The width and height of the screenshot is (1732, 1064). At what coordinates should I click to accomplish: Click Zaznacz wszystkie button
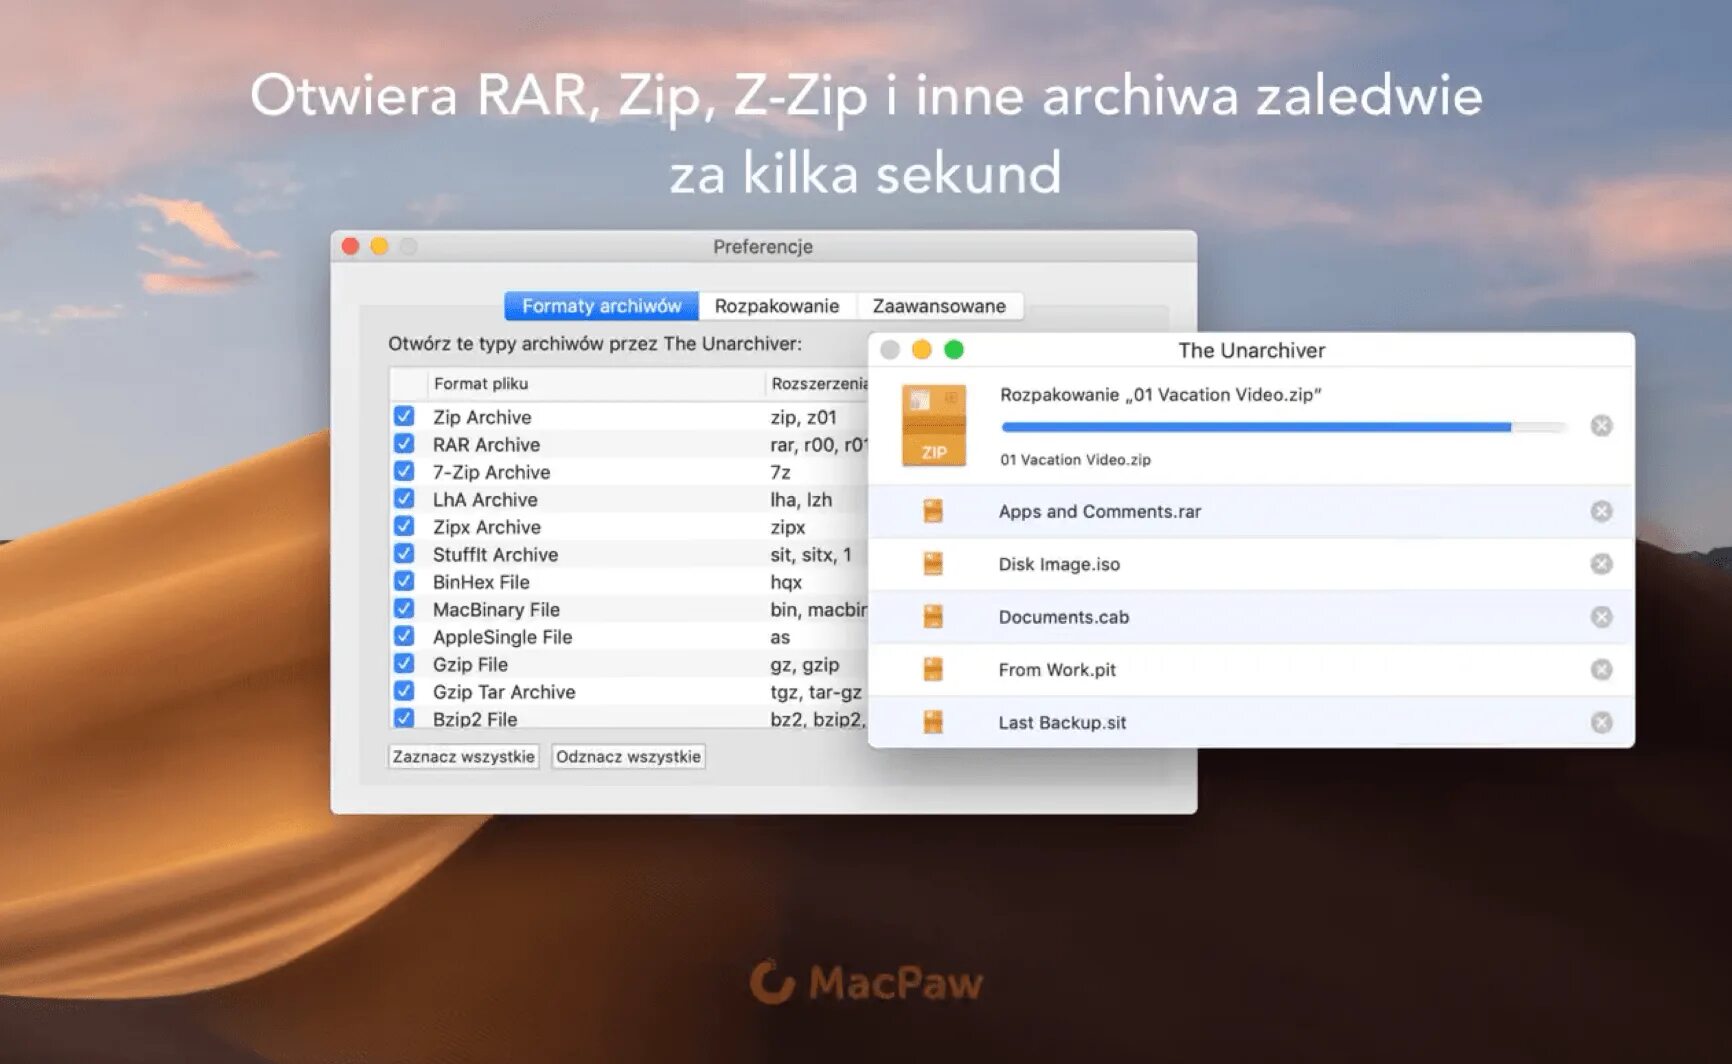pos(463,757)
